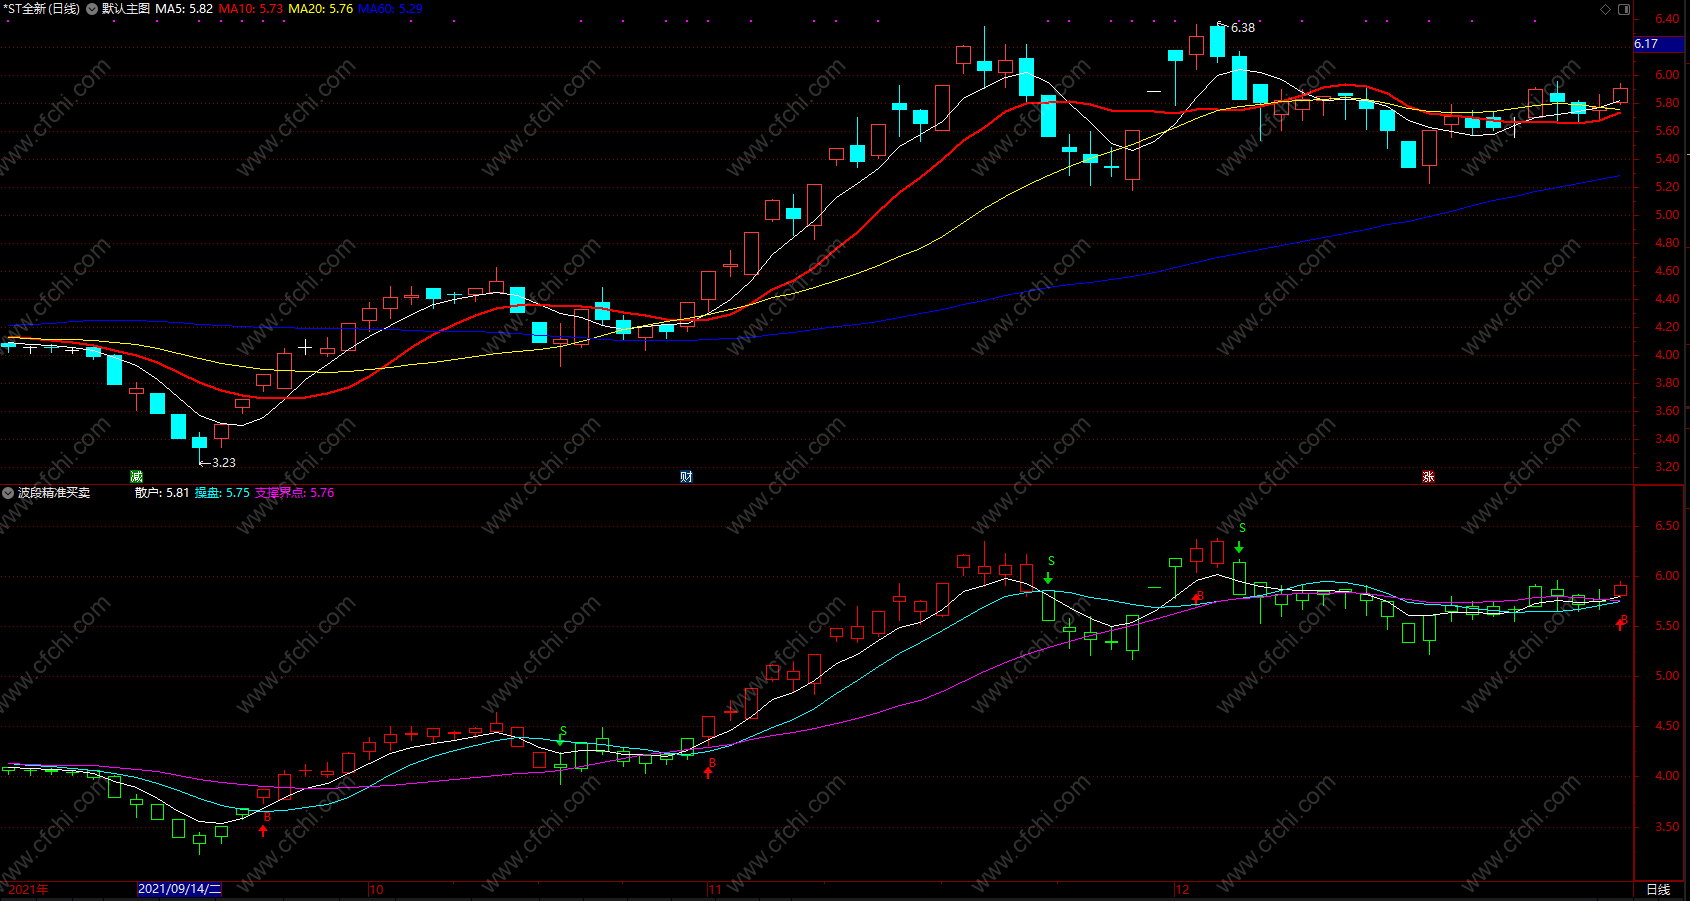
Task: Click the month 10 marker on time axis
Action: click(x=376, y=889)
